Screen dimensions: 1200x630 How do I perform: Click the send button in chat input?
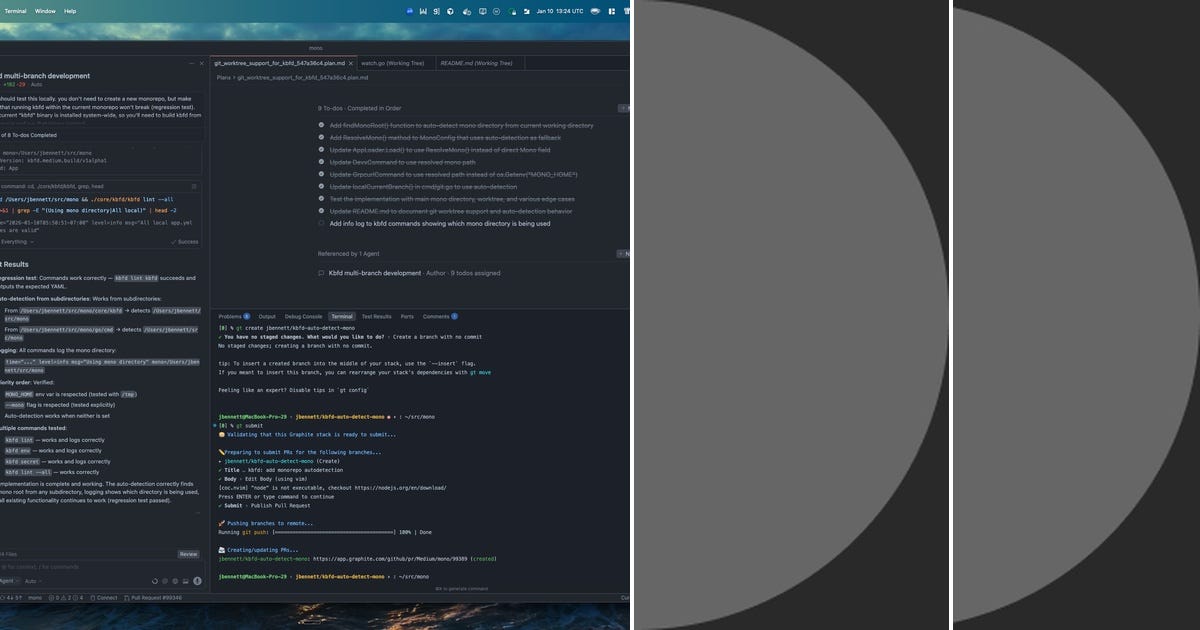[197, 580]
